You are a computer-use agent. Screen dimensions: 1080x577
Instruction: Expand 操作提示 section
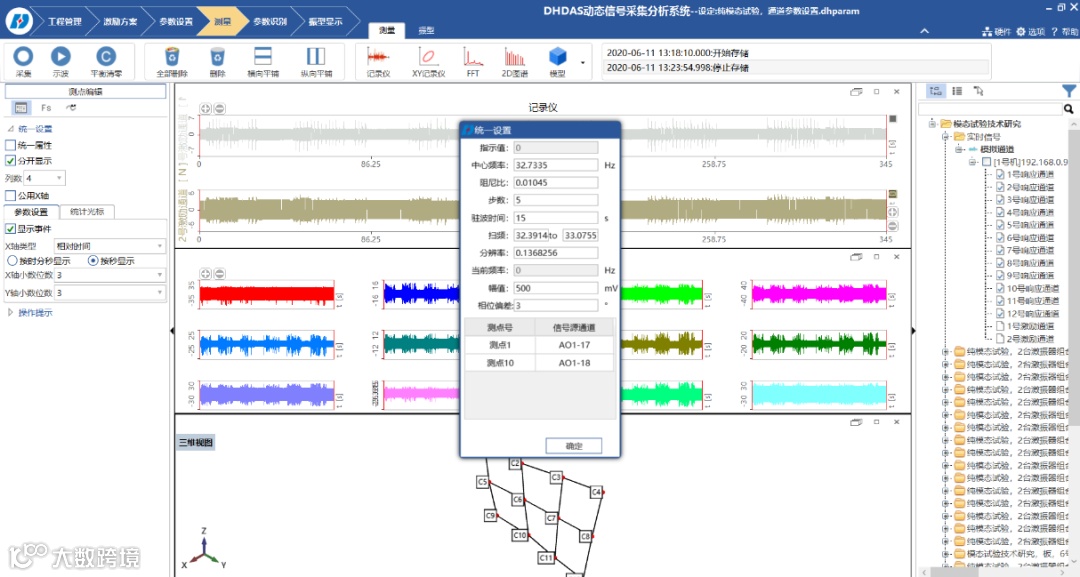click(10, 313)
